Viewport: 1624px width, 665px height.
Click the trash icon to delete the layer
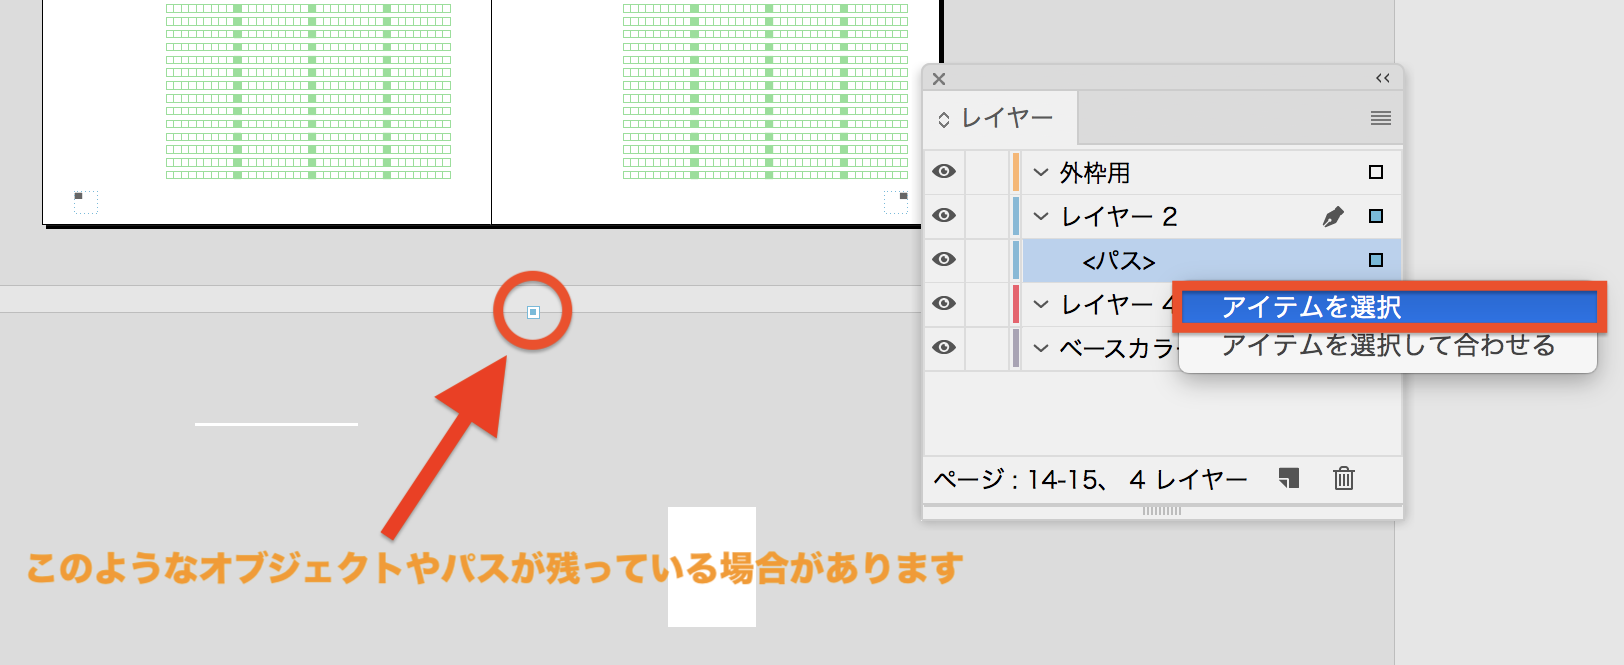tap(1343, 478)
